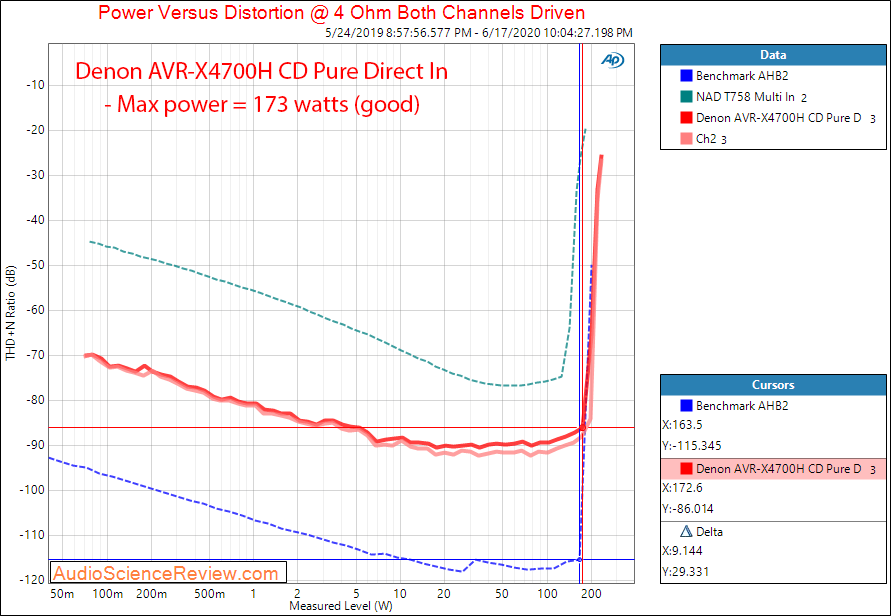Image resolution: width=891 pixels, height=616 pixels.
Task: Click Delta X value 9.144
Action: [682, 551]
